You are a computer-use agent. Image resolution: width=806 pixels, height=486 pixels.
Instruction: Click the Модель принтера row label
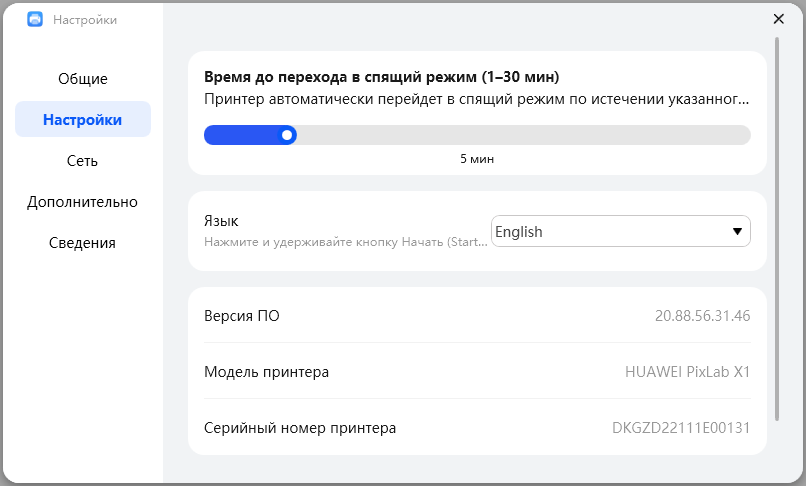(266, 372)
